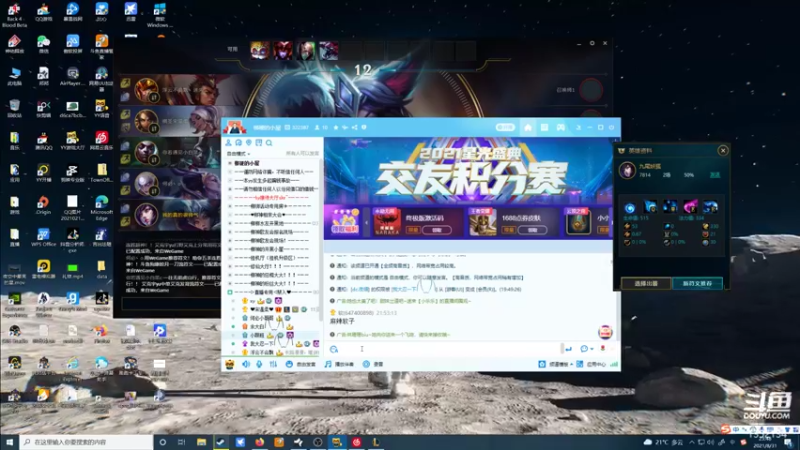Click the location pin icon above the channel list
800x450 pixels.
click(x=248, y=143)
